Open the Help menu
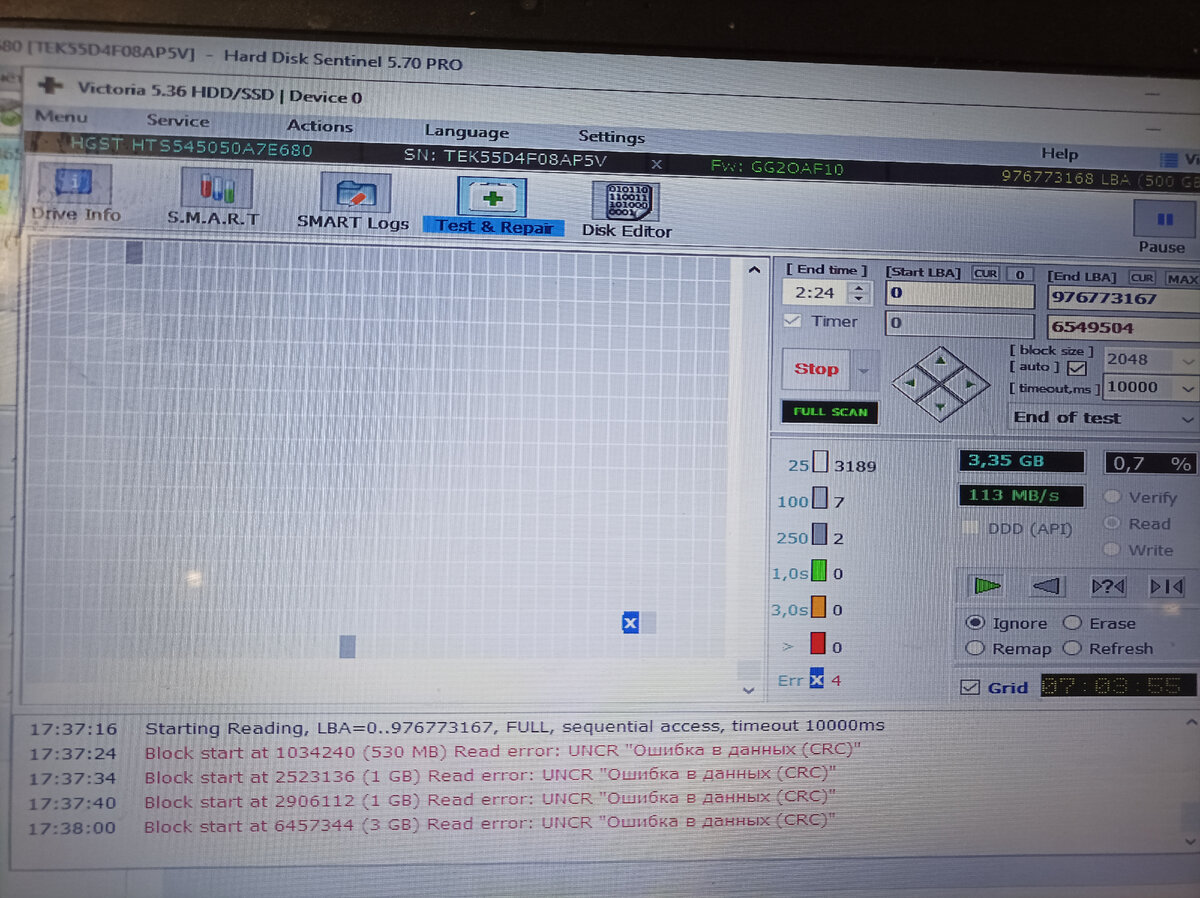The image size is (1200, 898). tap(1059, 154)
